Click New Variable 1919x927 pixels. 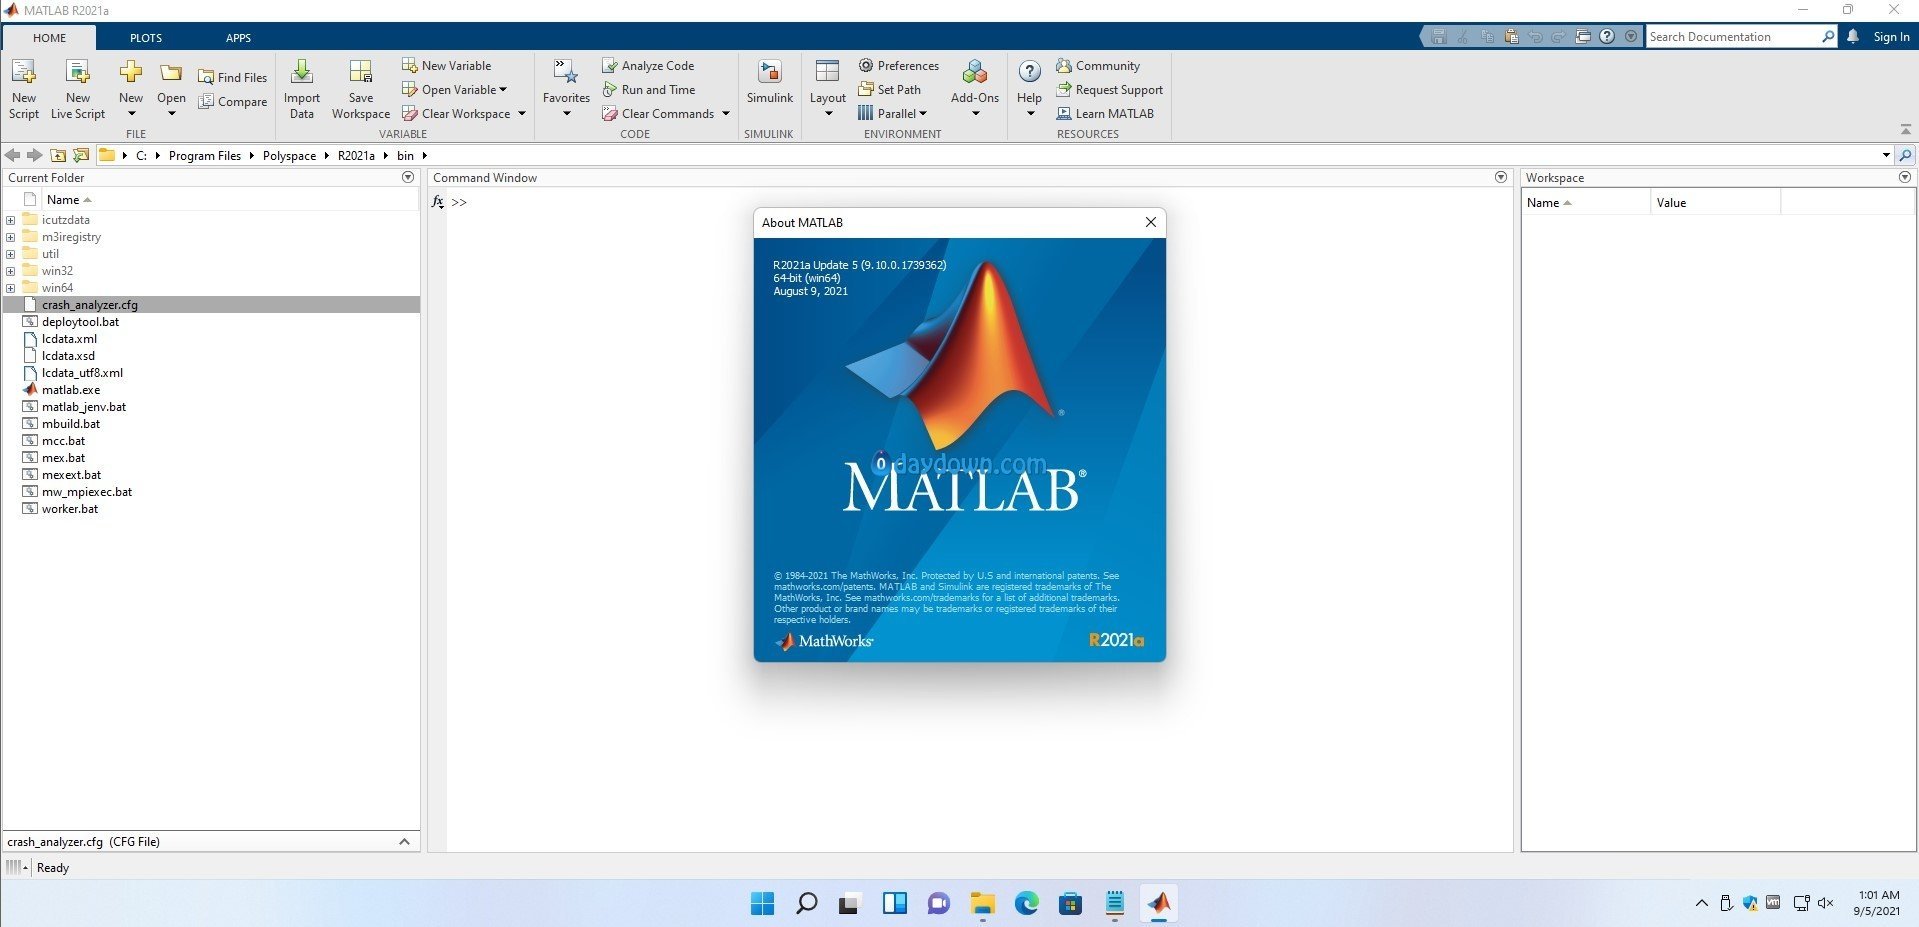[x=447, y=65]
